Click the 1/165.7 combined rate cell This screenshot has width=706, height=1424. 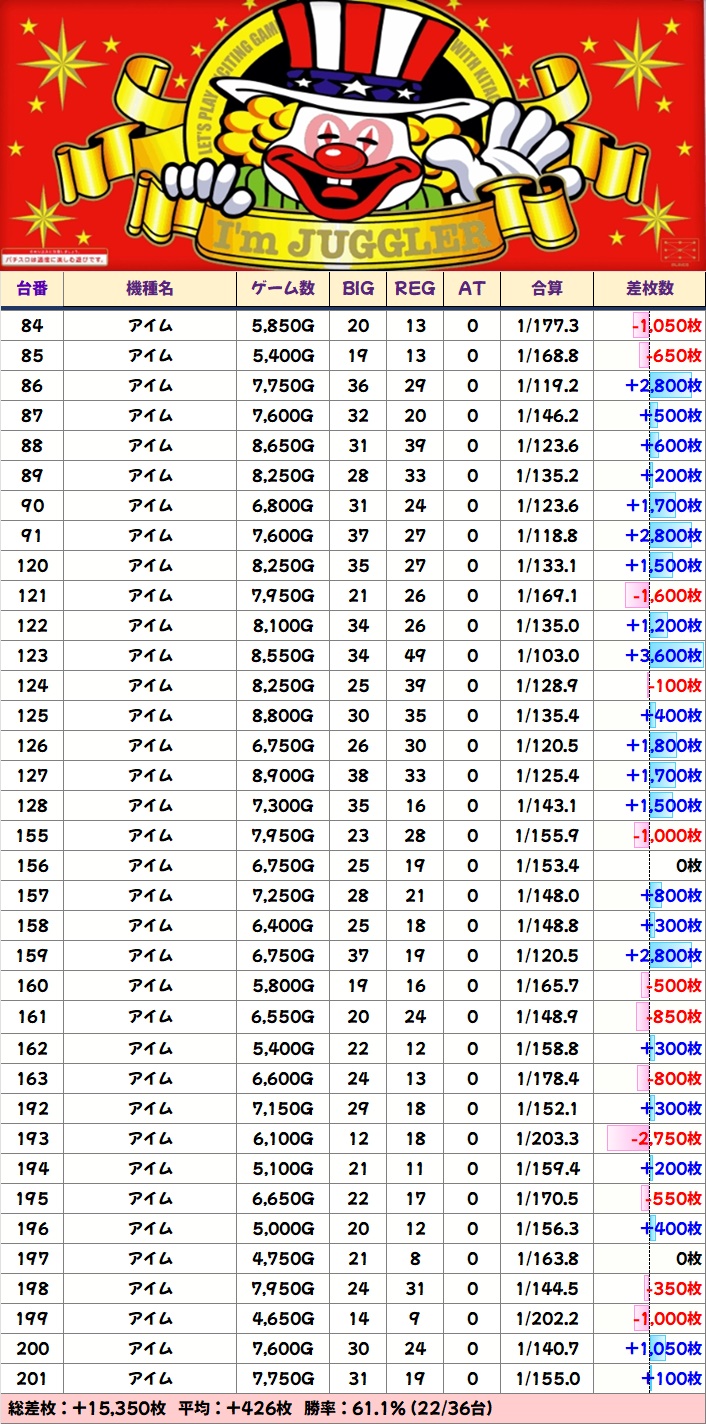coord(547,986)
